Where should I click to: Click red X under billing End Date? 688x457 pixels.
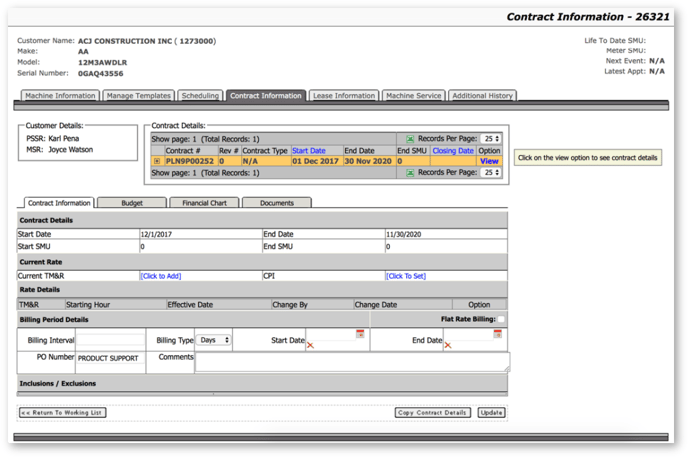pos(448,345)
